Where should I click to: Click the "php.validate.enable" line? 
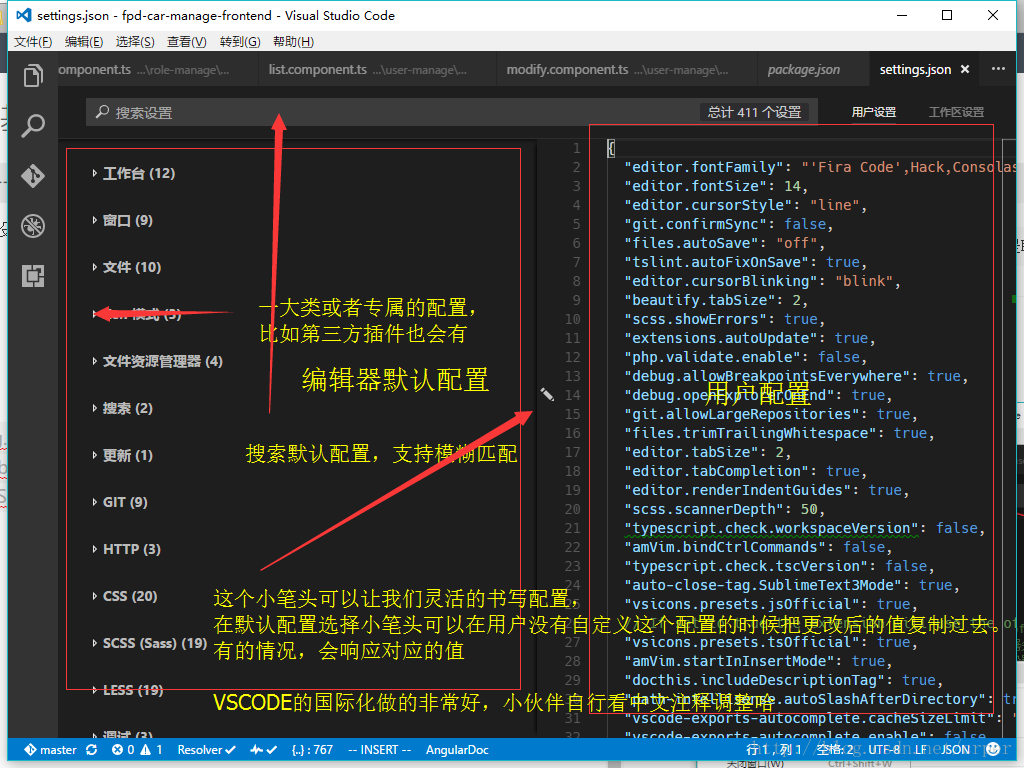click(746, 357)
